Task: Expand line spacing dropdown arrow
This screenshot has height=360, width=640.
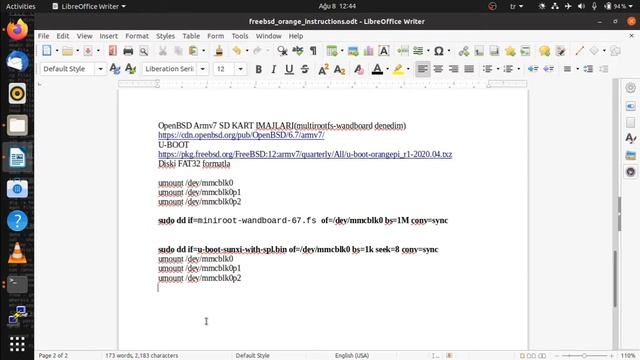Action: pyautogui.click(x=577, y=69)
